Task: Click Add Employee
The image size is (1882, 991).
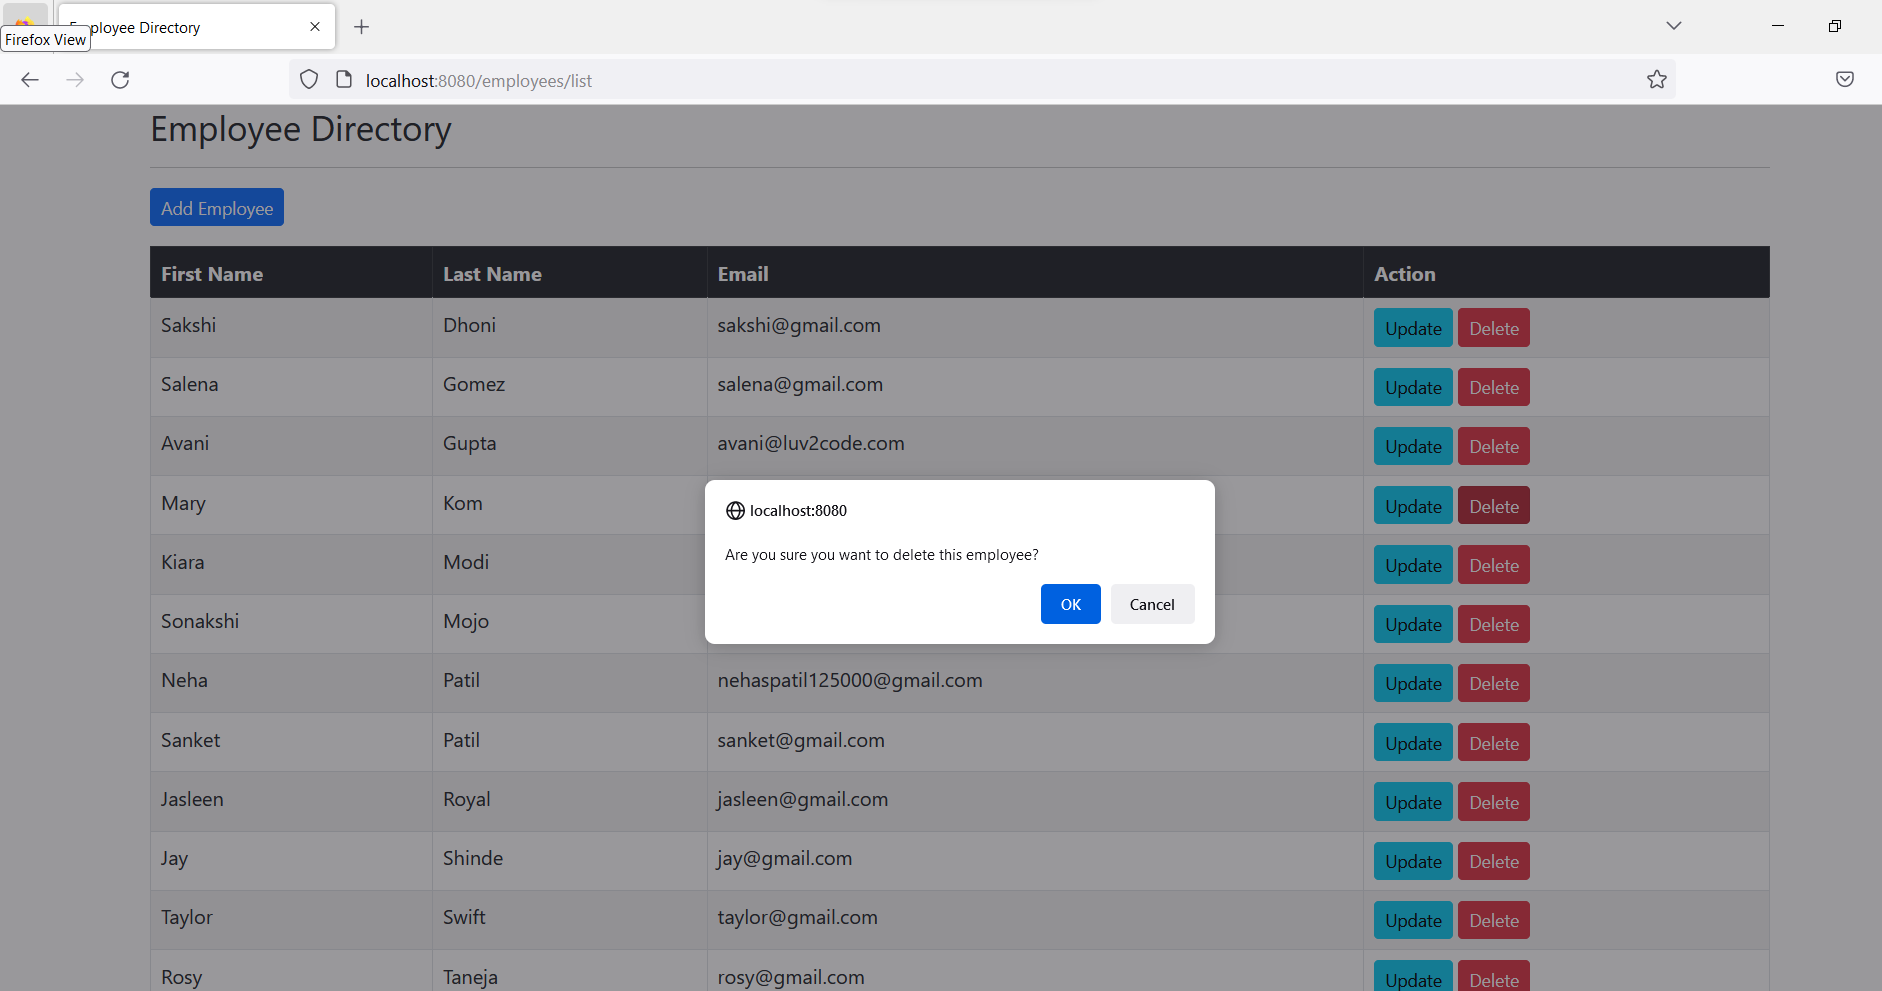Action: [x=216, y=207]
